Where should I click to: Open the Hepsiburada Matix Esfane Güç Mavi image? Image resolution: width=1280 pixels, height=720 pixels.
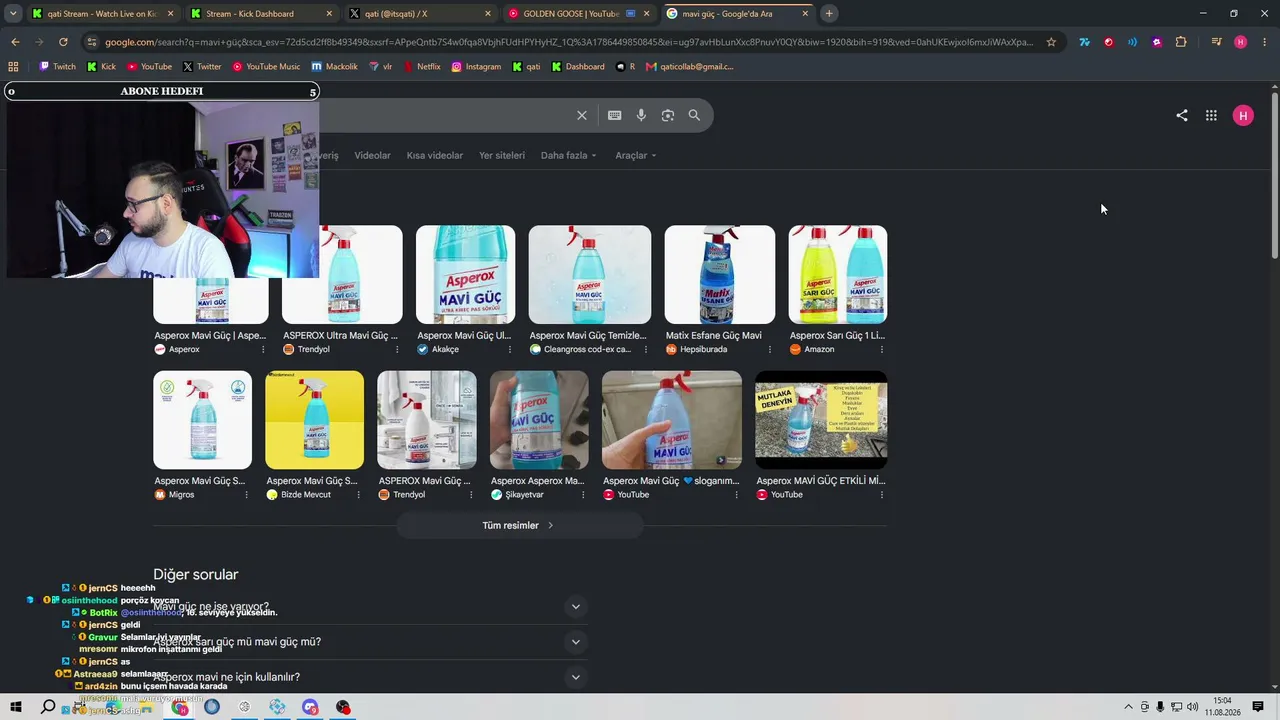(719, 275)
